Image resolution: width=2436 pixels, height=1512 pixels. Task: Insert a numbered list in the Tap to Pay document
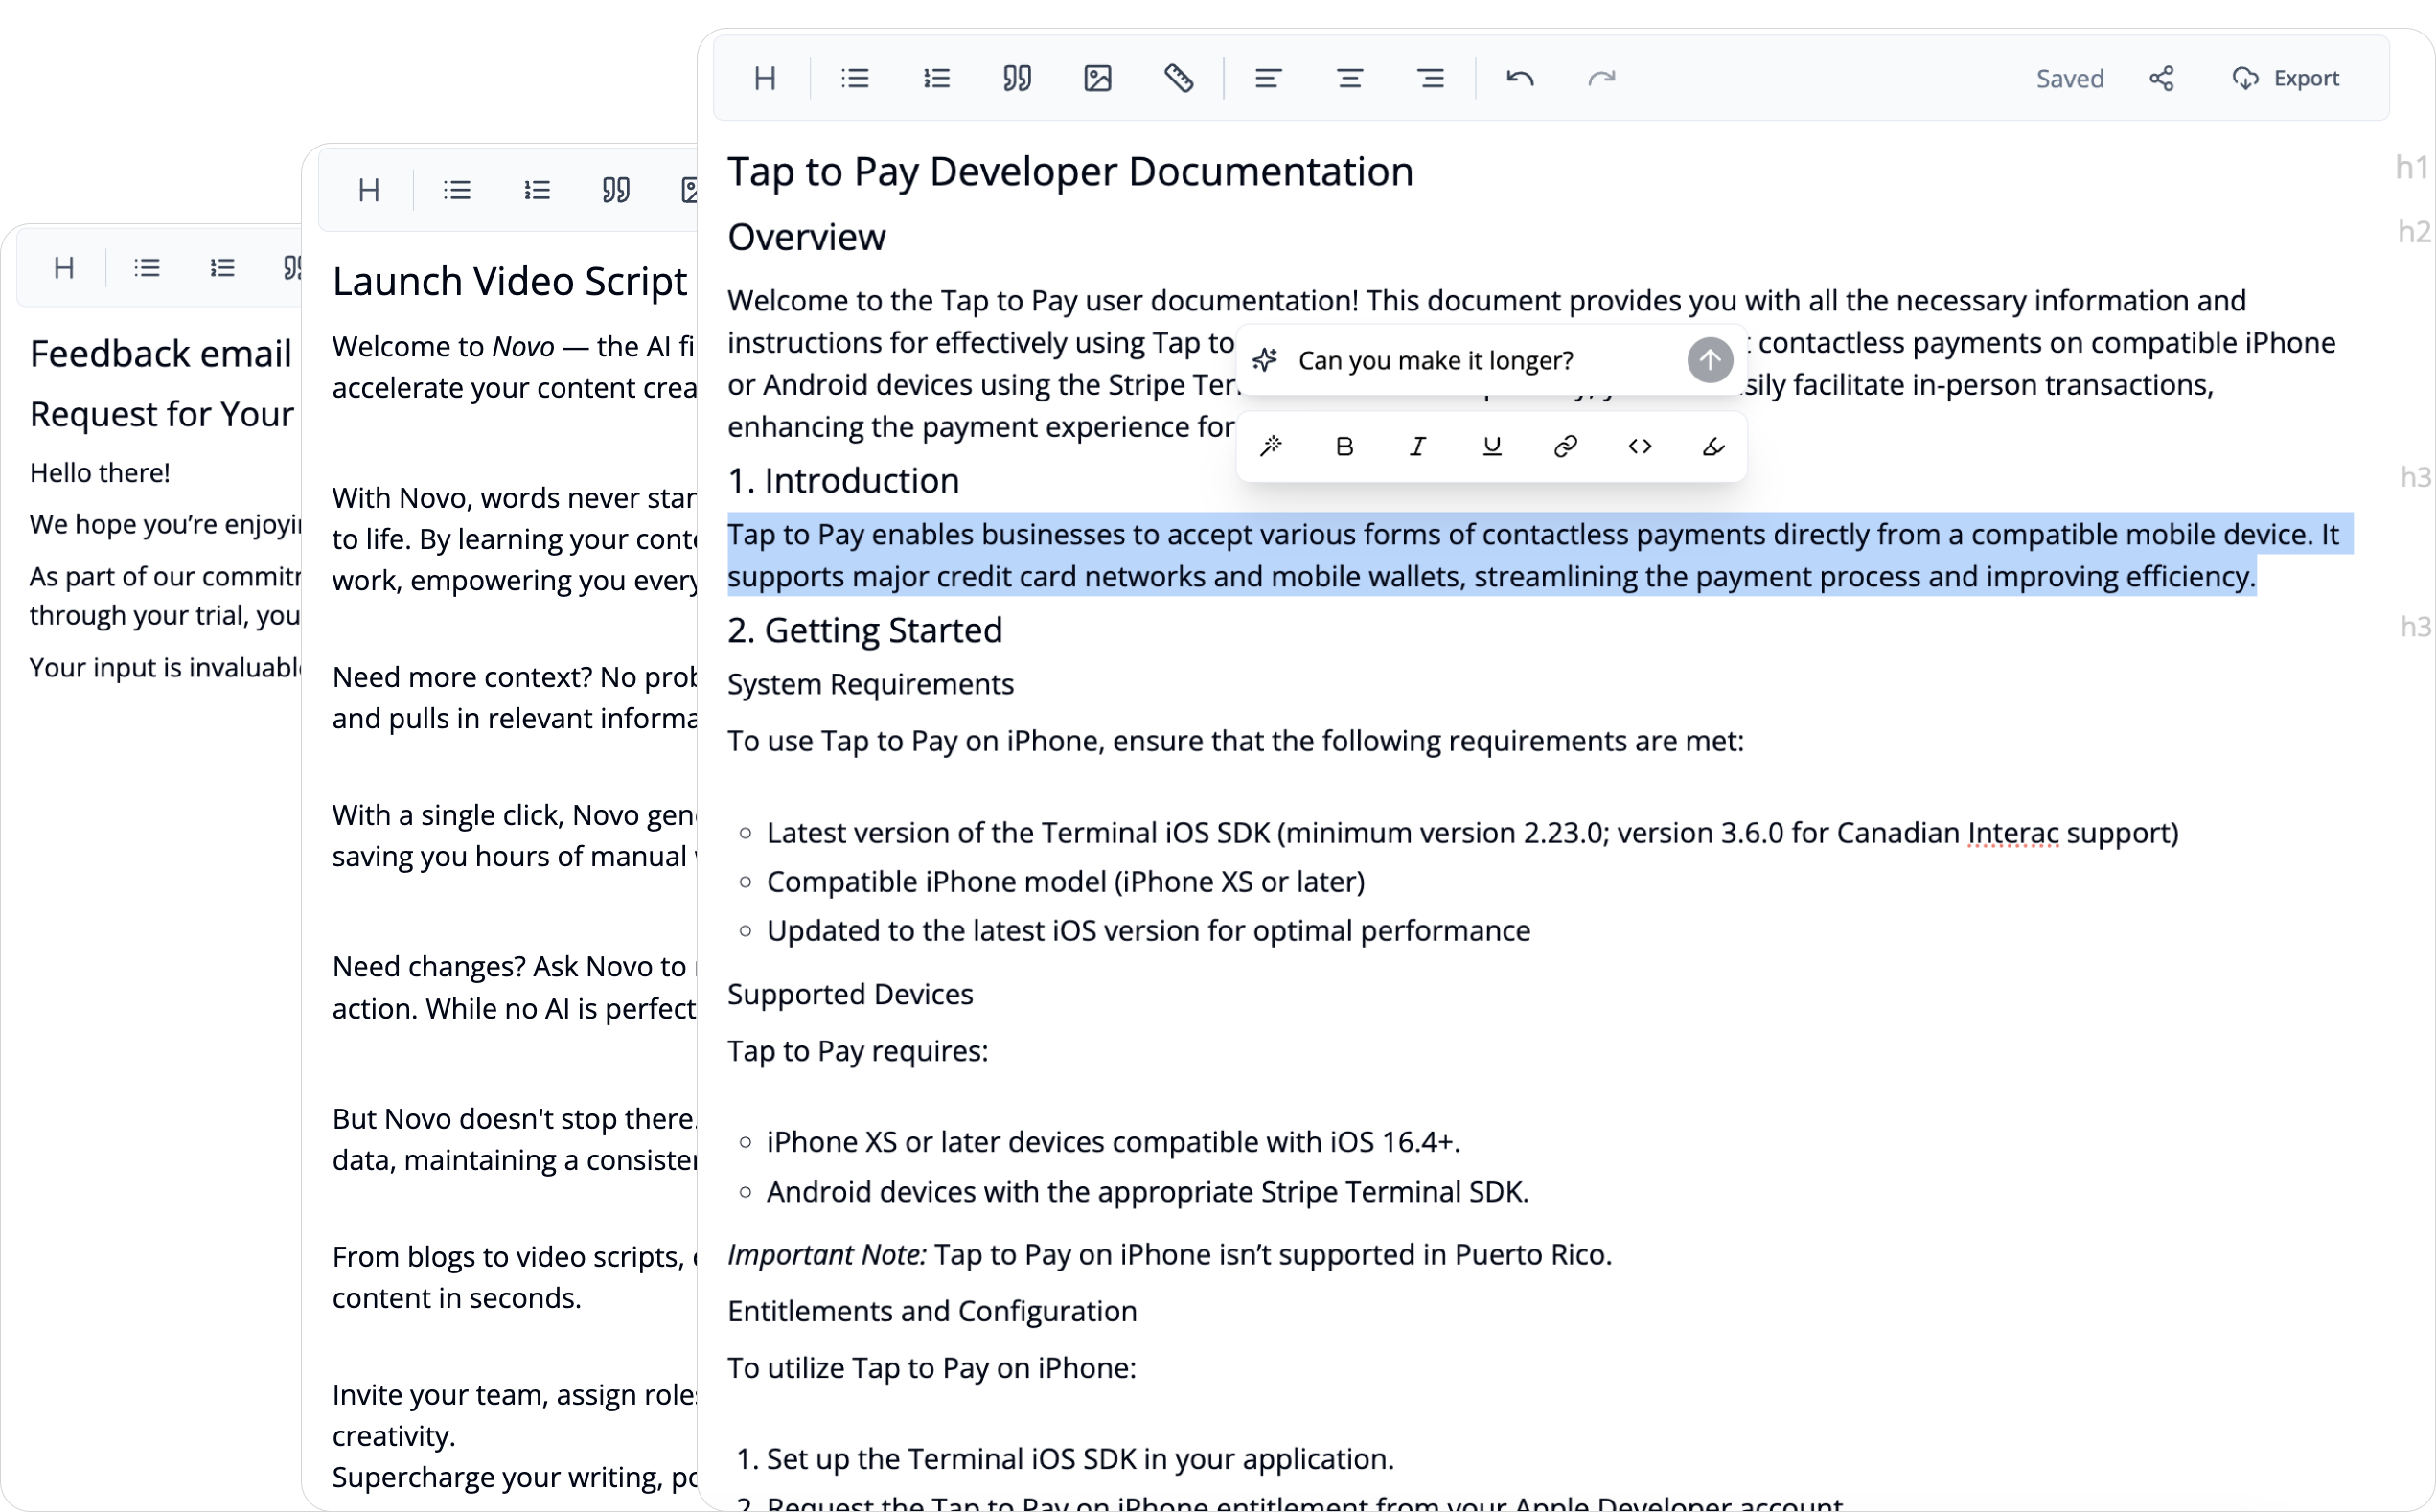click(936, 78)
